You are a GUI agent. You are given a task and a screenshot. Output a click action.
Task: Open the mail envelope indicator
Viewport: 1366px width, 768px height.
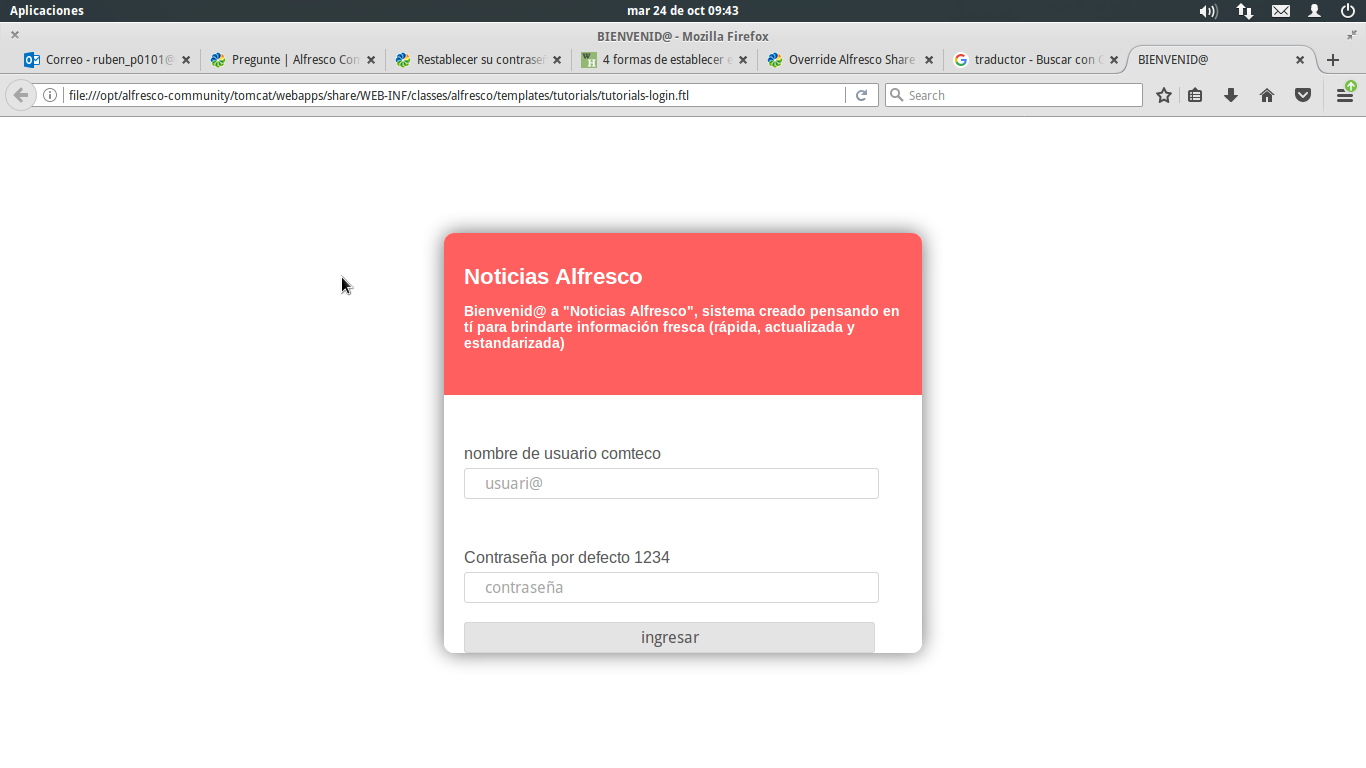tap(1281, 11)
